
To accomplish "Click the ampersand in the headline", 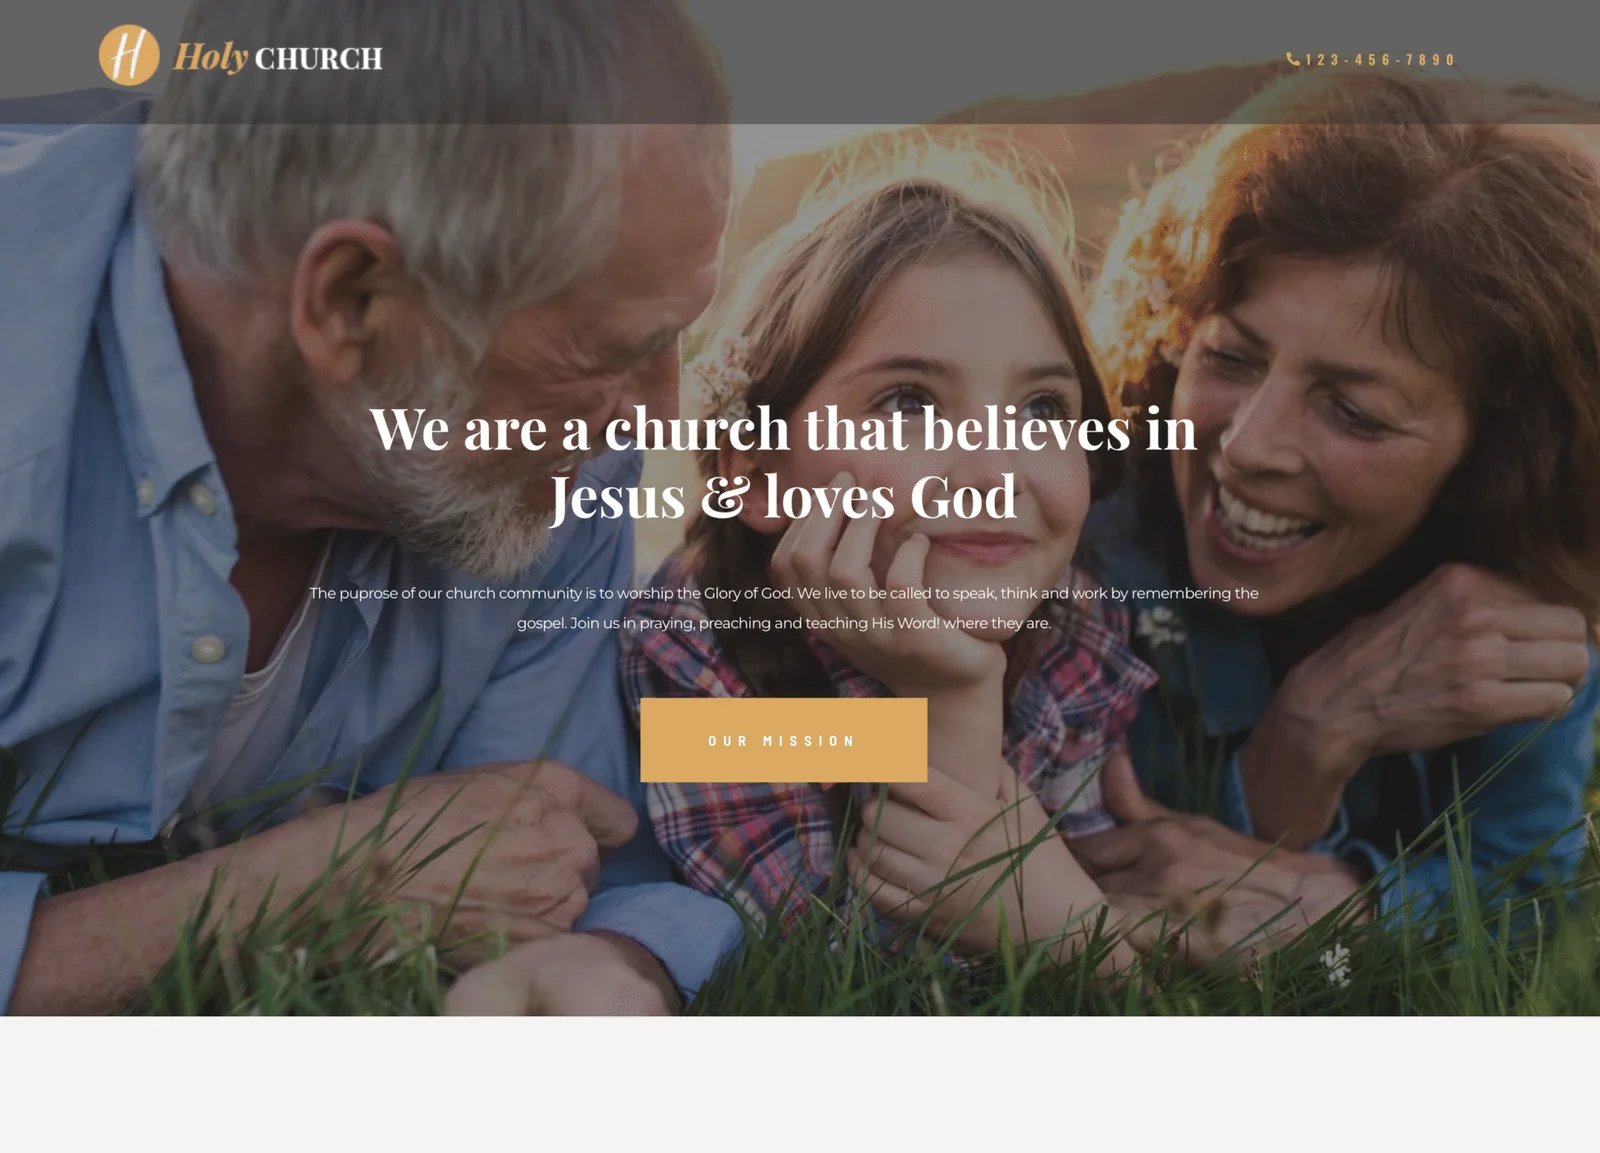I will pyautogui.click(x=724, y=497).
